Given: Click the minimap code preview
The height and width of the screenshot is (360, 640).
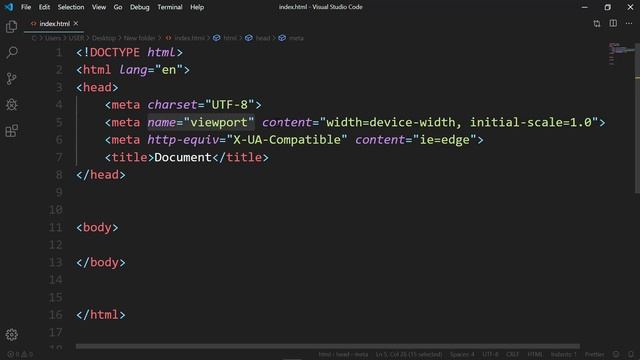Looking at the screenshot, I should [622, 53].
